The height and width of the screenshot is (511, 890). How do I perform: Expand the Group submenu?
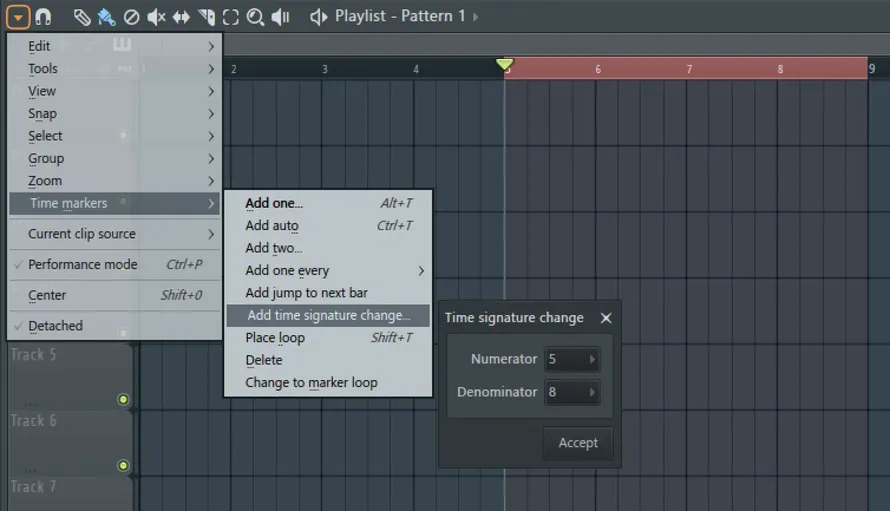pyautogui.click(x=115, y=158)
